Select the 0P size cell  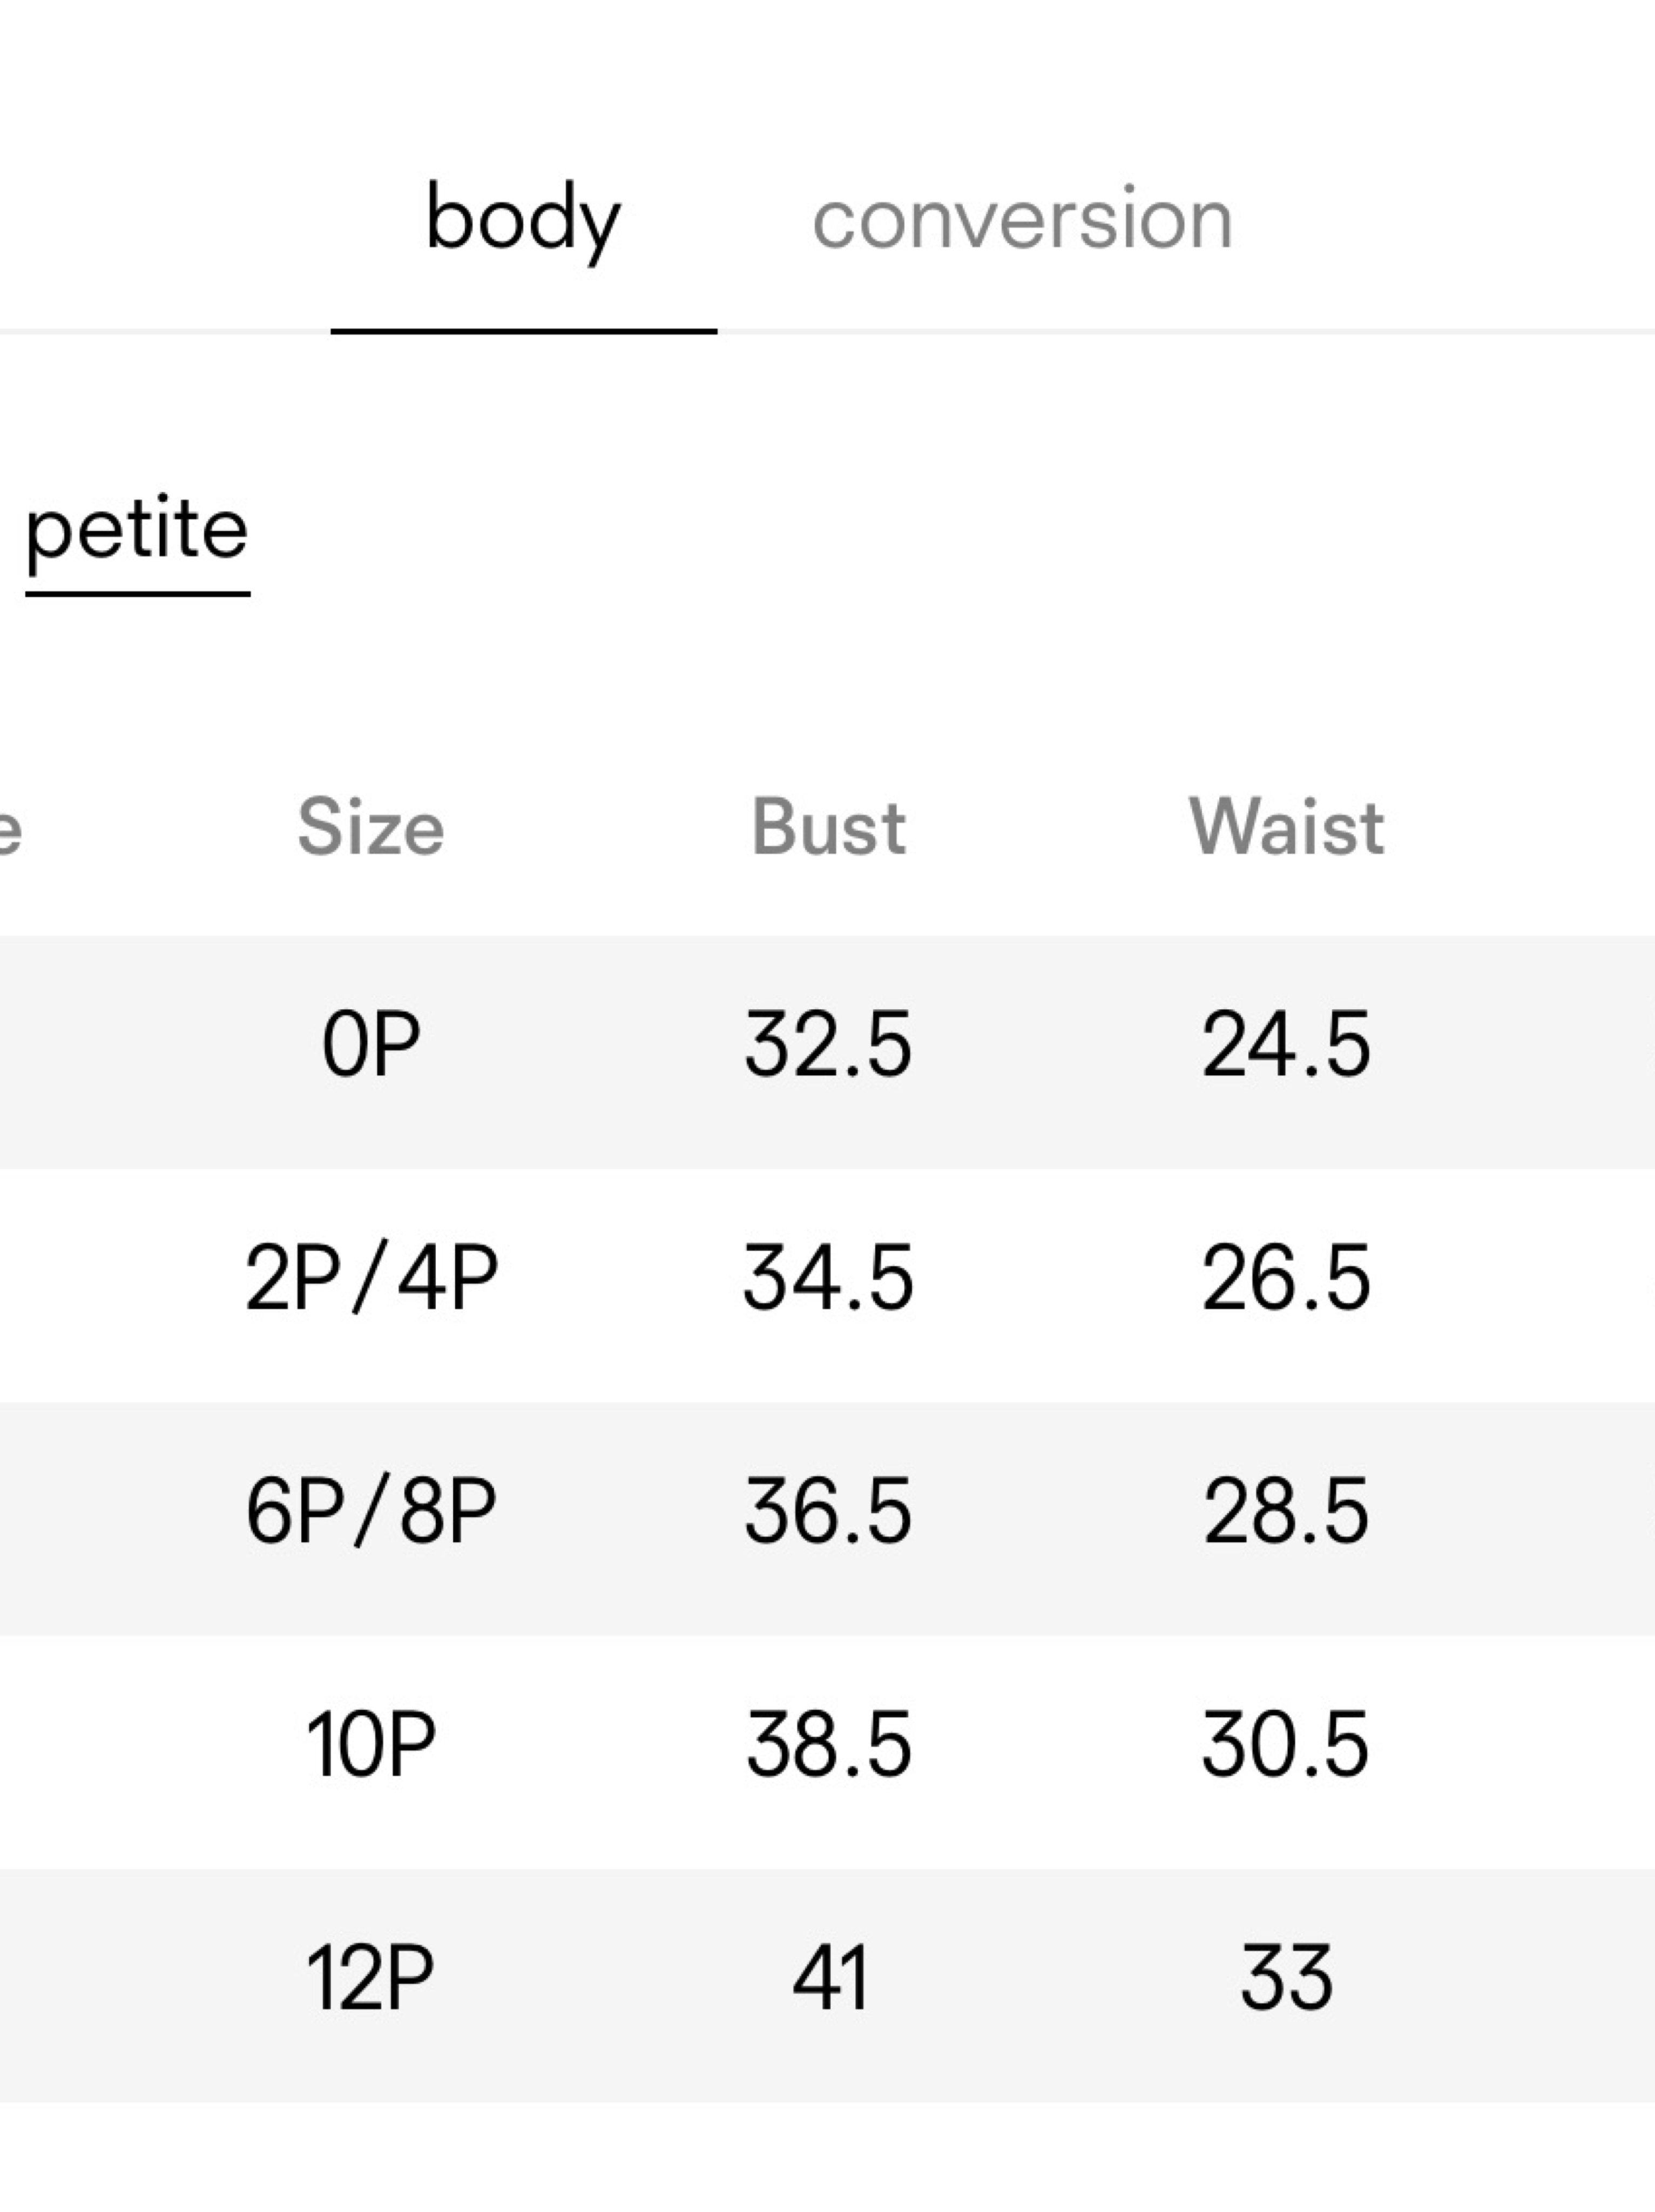click(370, 1044)
